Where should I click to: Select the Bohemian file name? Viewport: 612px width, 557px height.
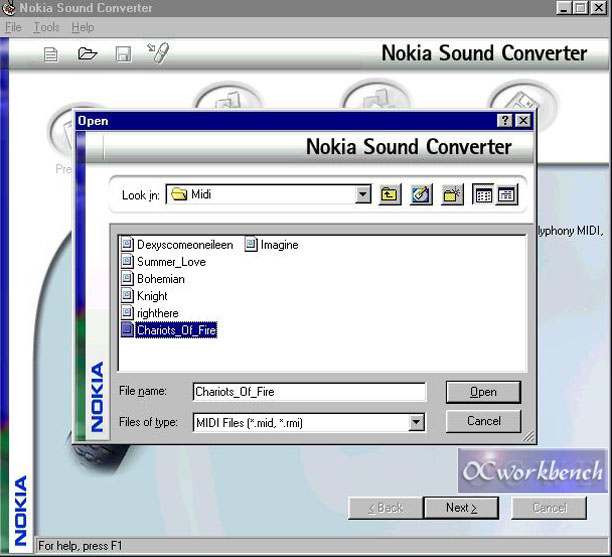click(x=161, y=279)
